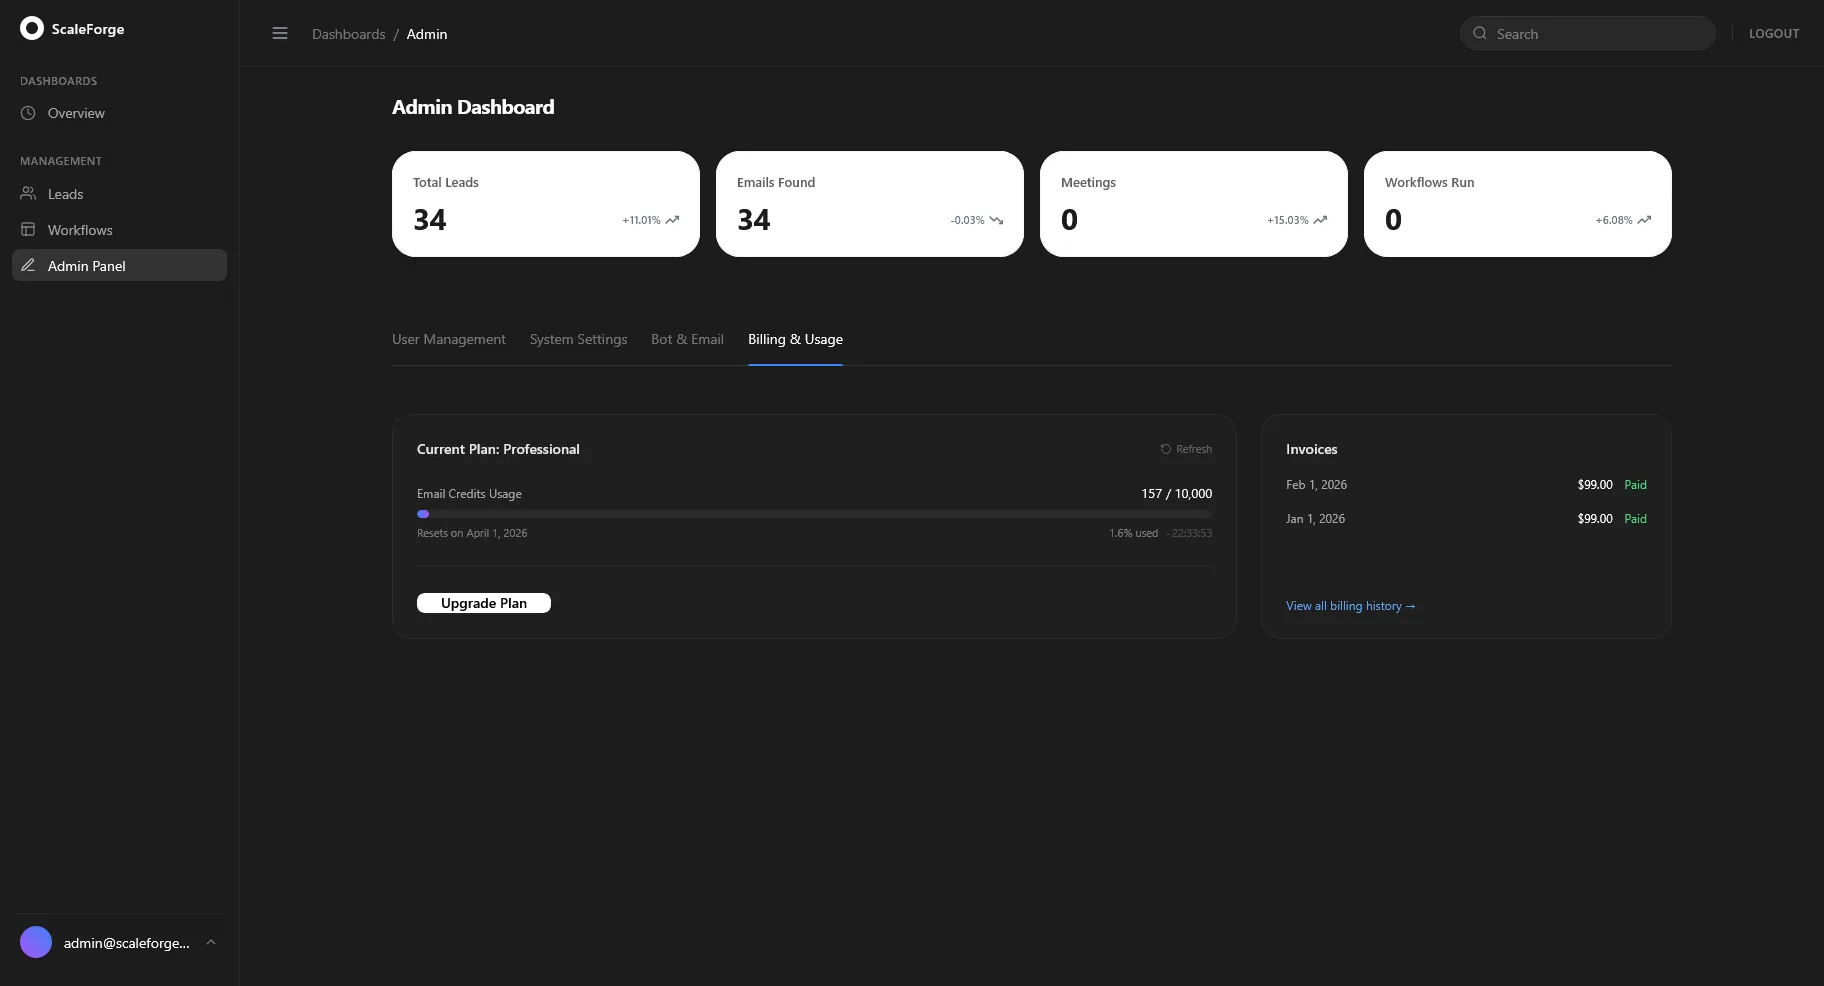The image size is (1824, 986).
Task: Click Paid status on Feb 1 invoice
Action: tap(1635, 485)
